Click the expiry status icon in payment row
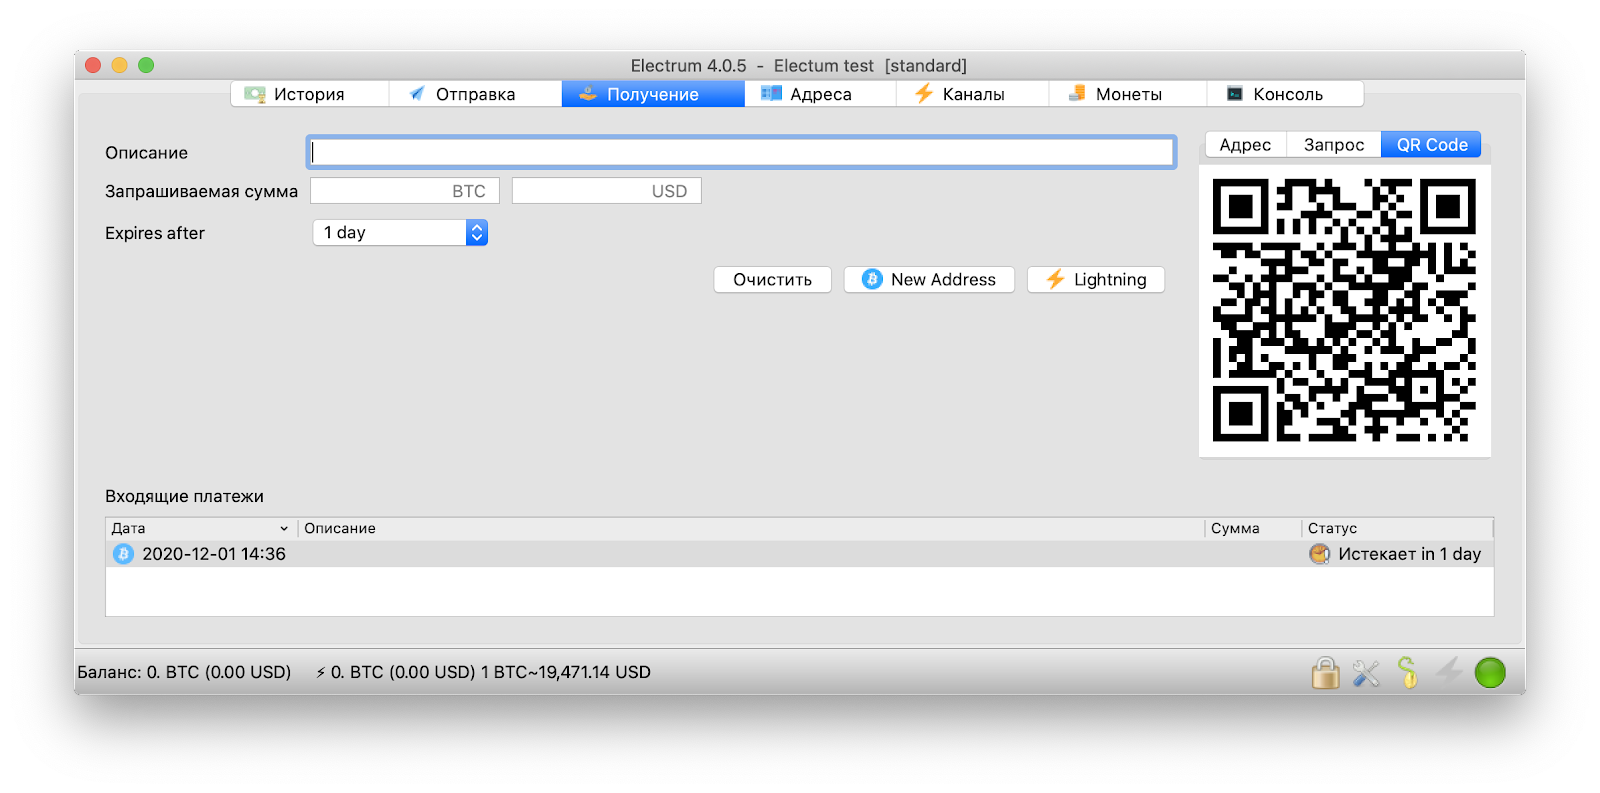 [1319, 554]
